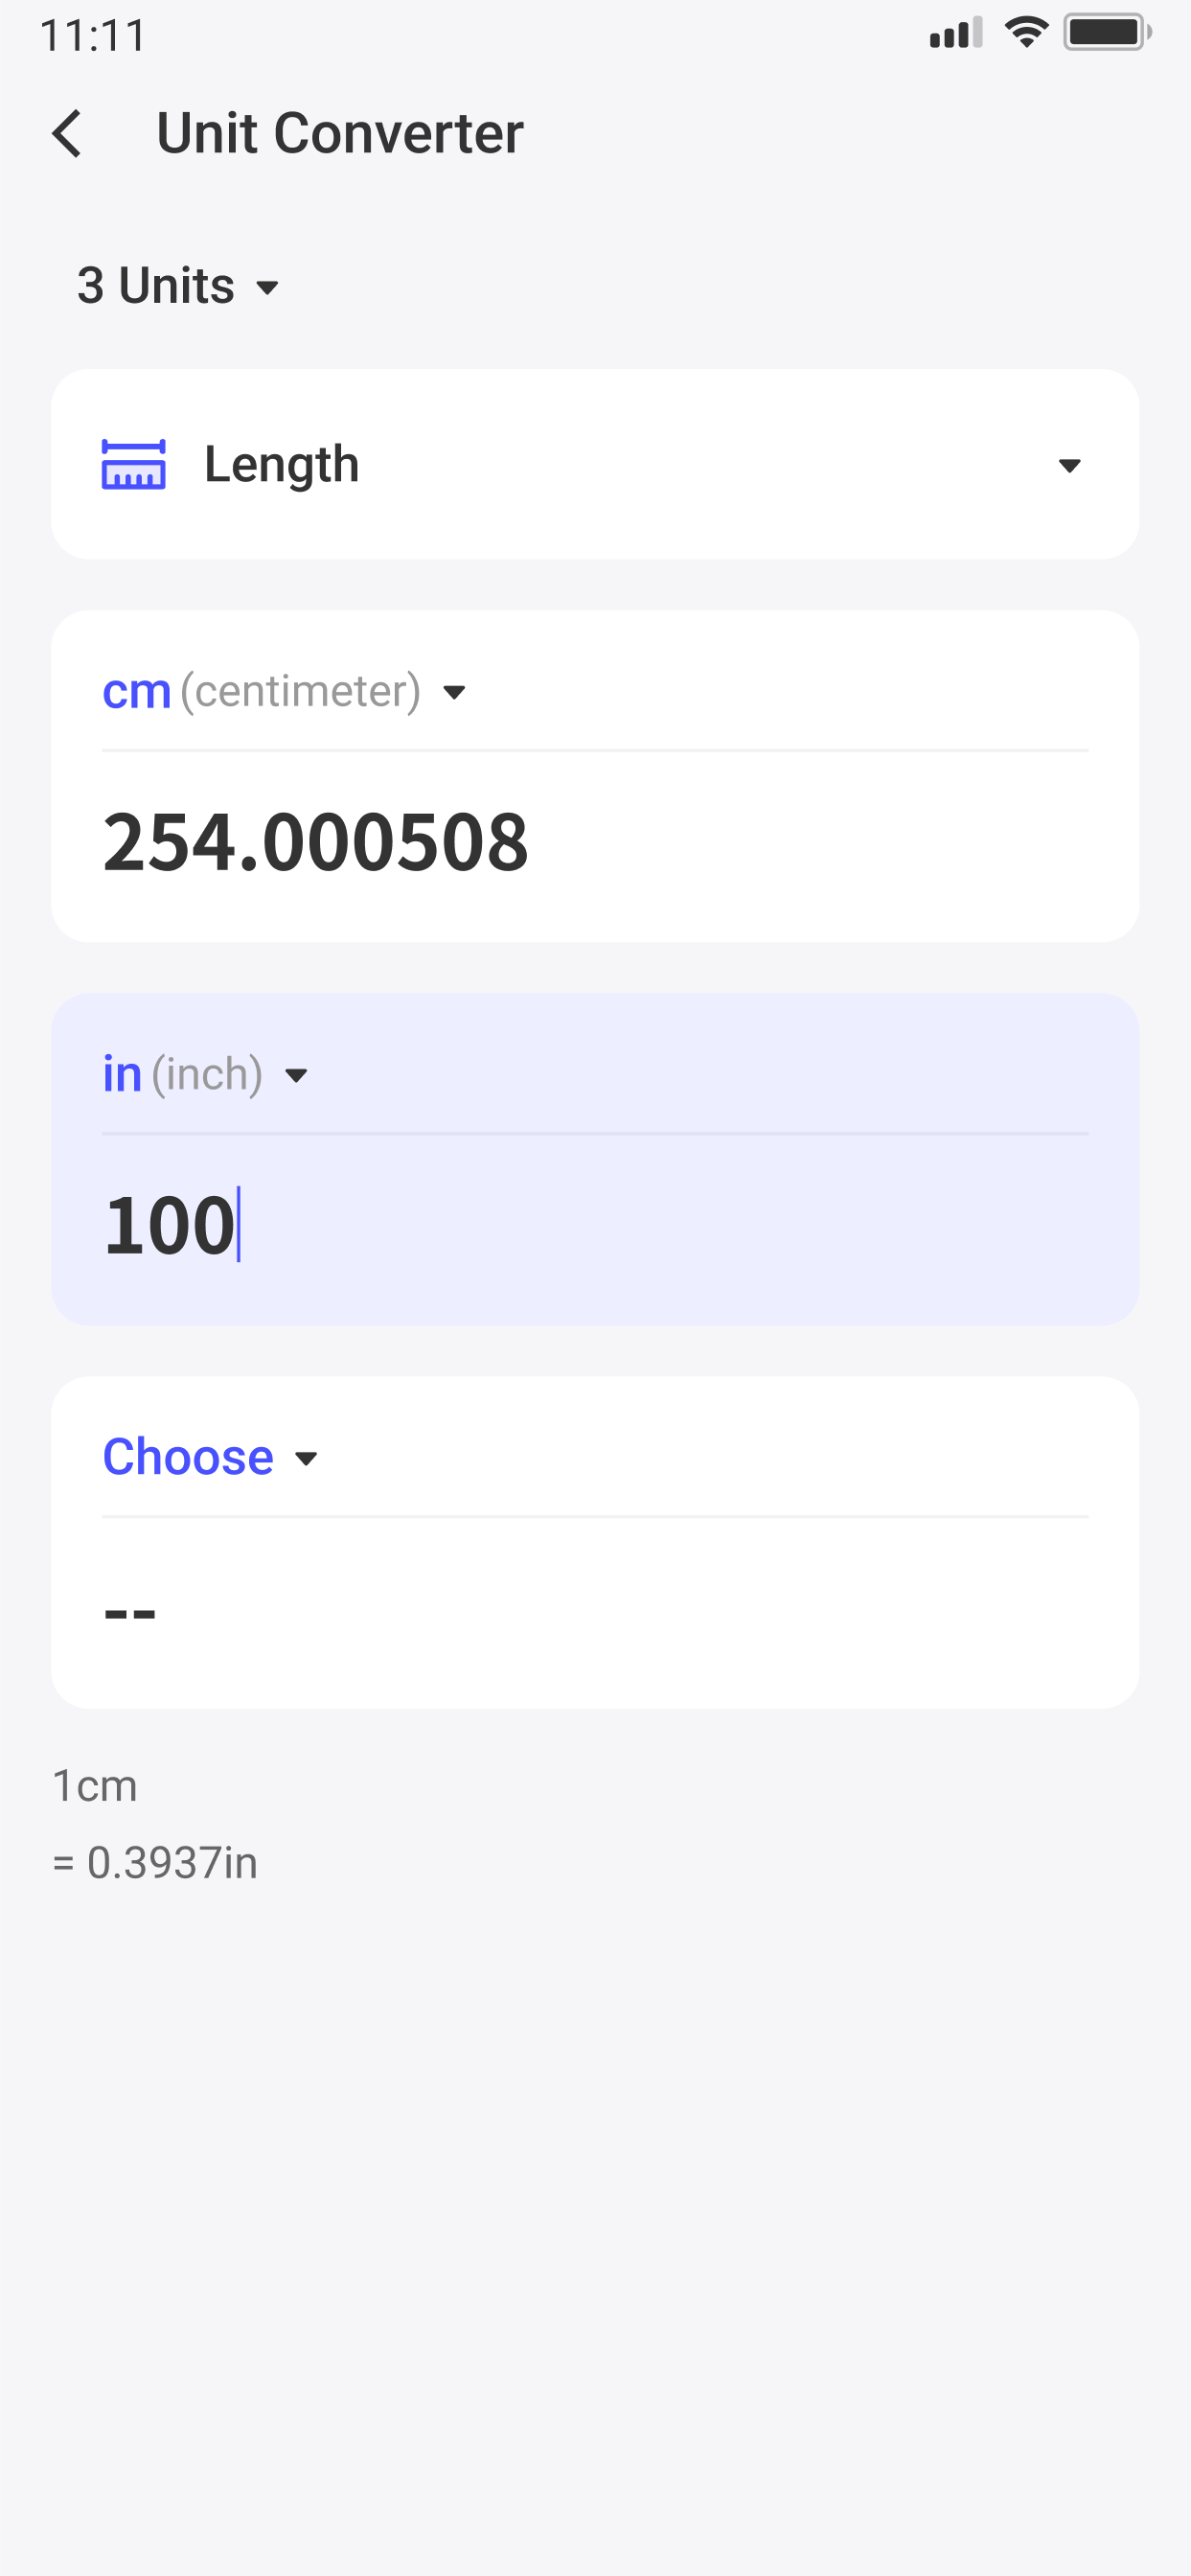Tap the Unit Converter title
The height and width of the screenshot is (2576, 1191).
(x=340, y=134)
